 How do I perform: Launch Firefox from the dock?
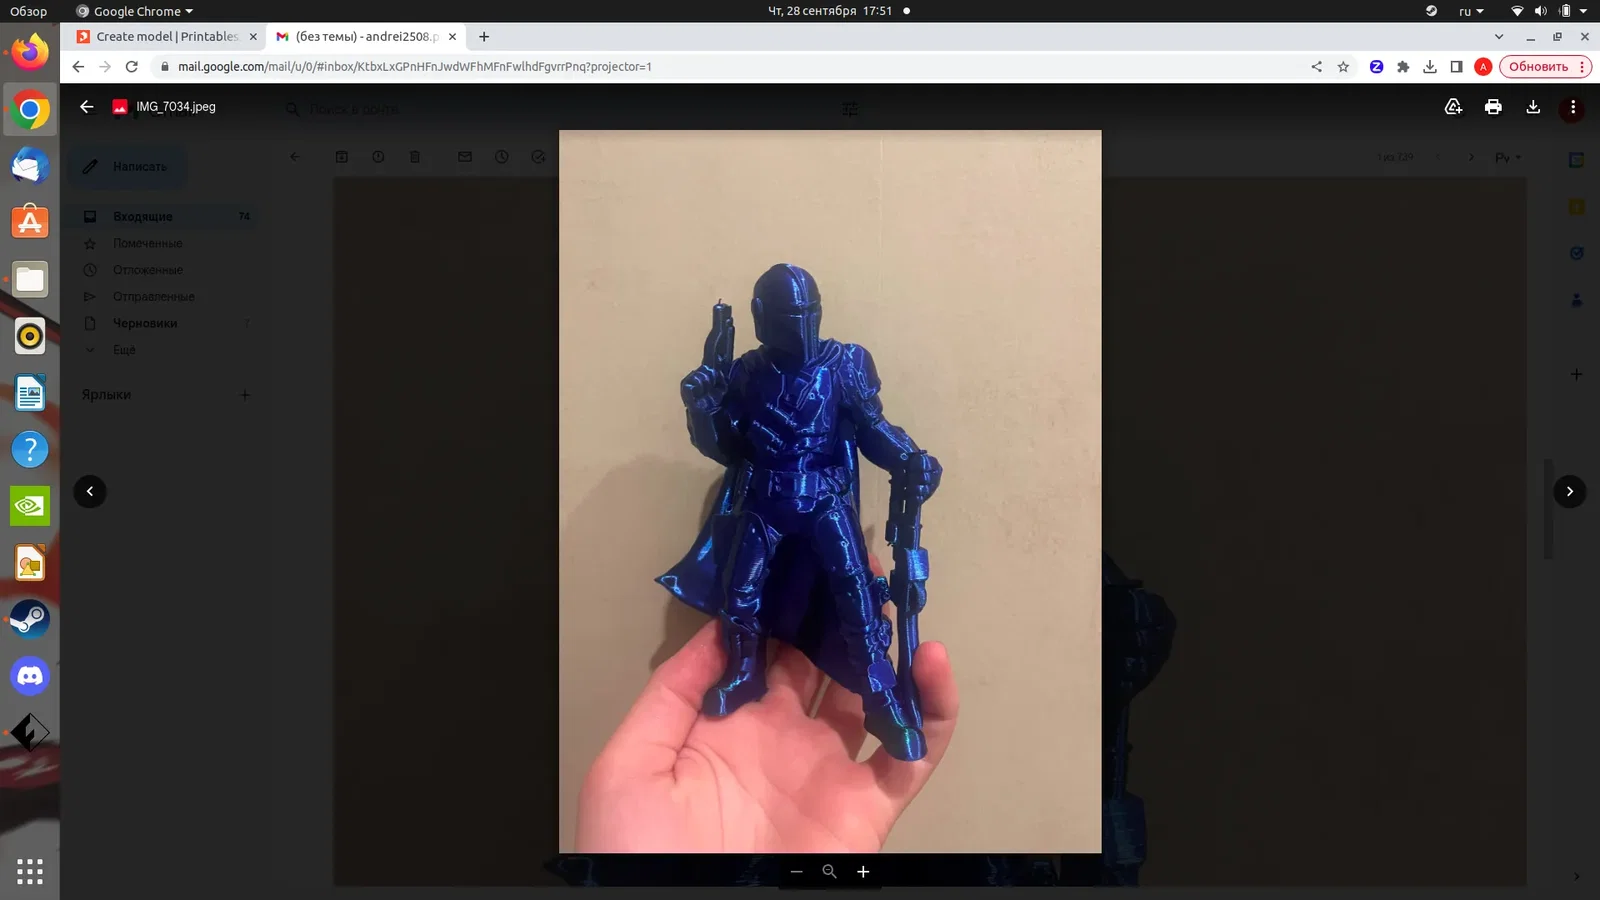(30, 52)
